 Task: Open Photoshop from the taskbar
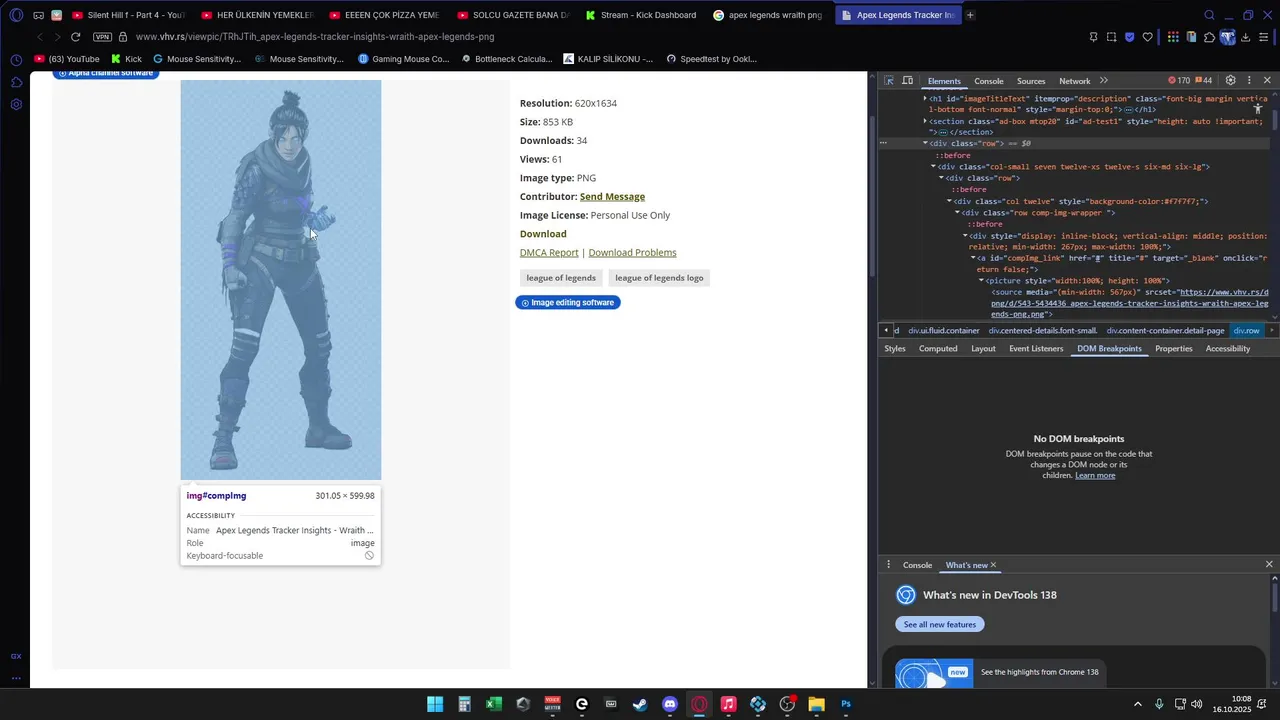846,704
